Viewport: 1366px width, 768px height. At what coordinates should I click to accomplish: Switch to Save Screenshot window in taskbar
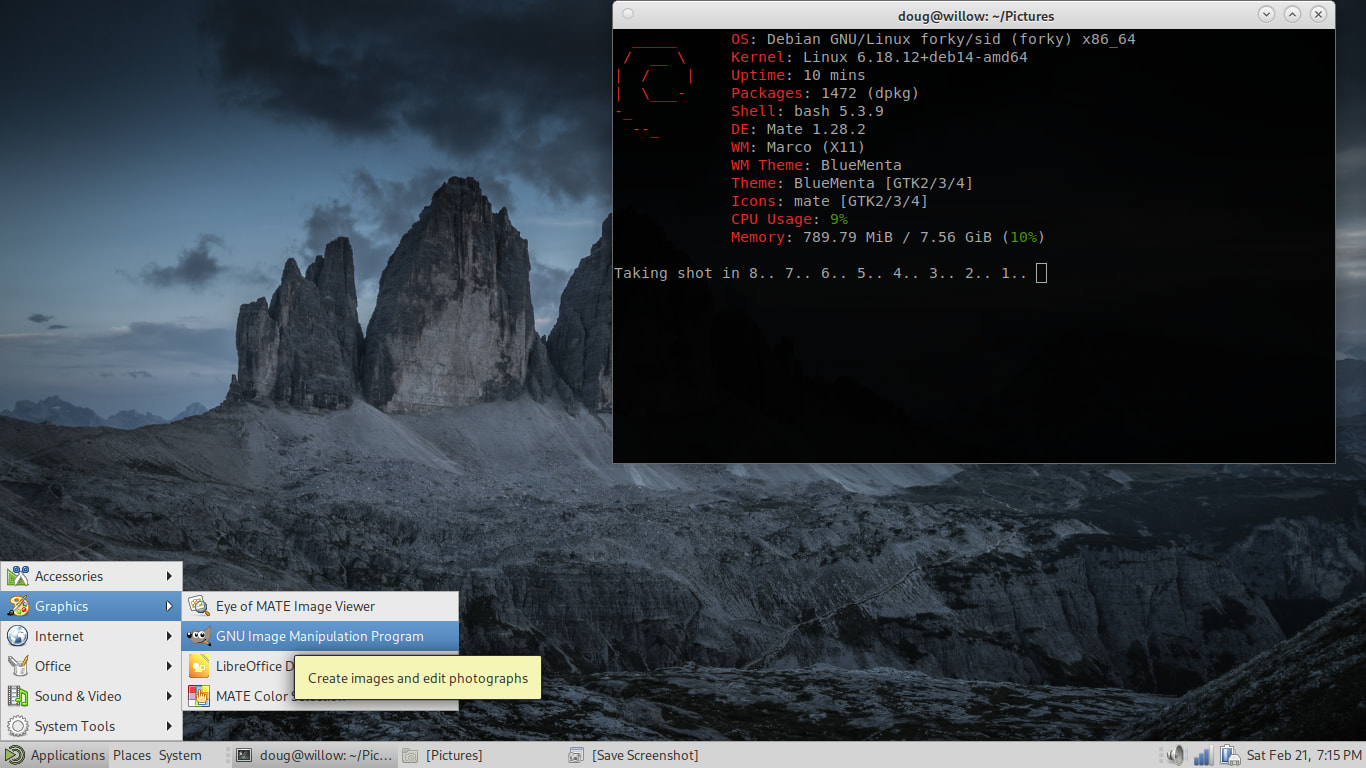pyautogui.click(x=646, y=755)
